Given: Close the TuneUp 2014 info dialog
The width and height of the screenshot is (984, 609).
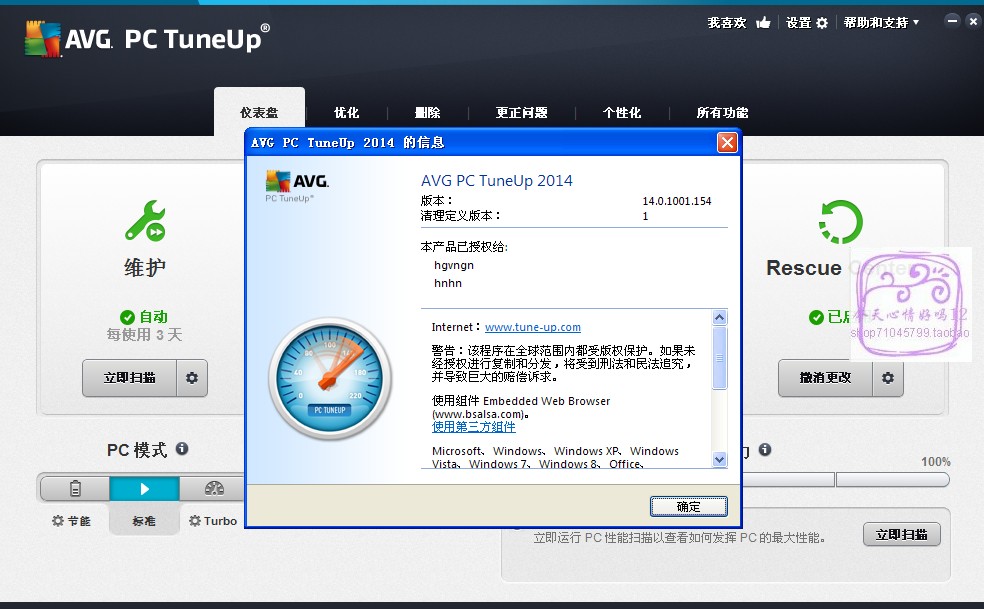Looking at the screenshot, I should 727,143.
